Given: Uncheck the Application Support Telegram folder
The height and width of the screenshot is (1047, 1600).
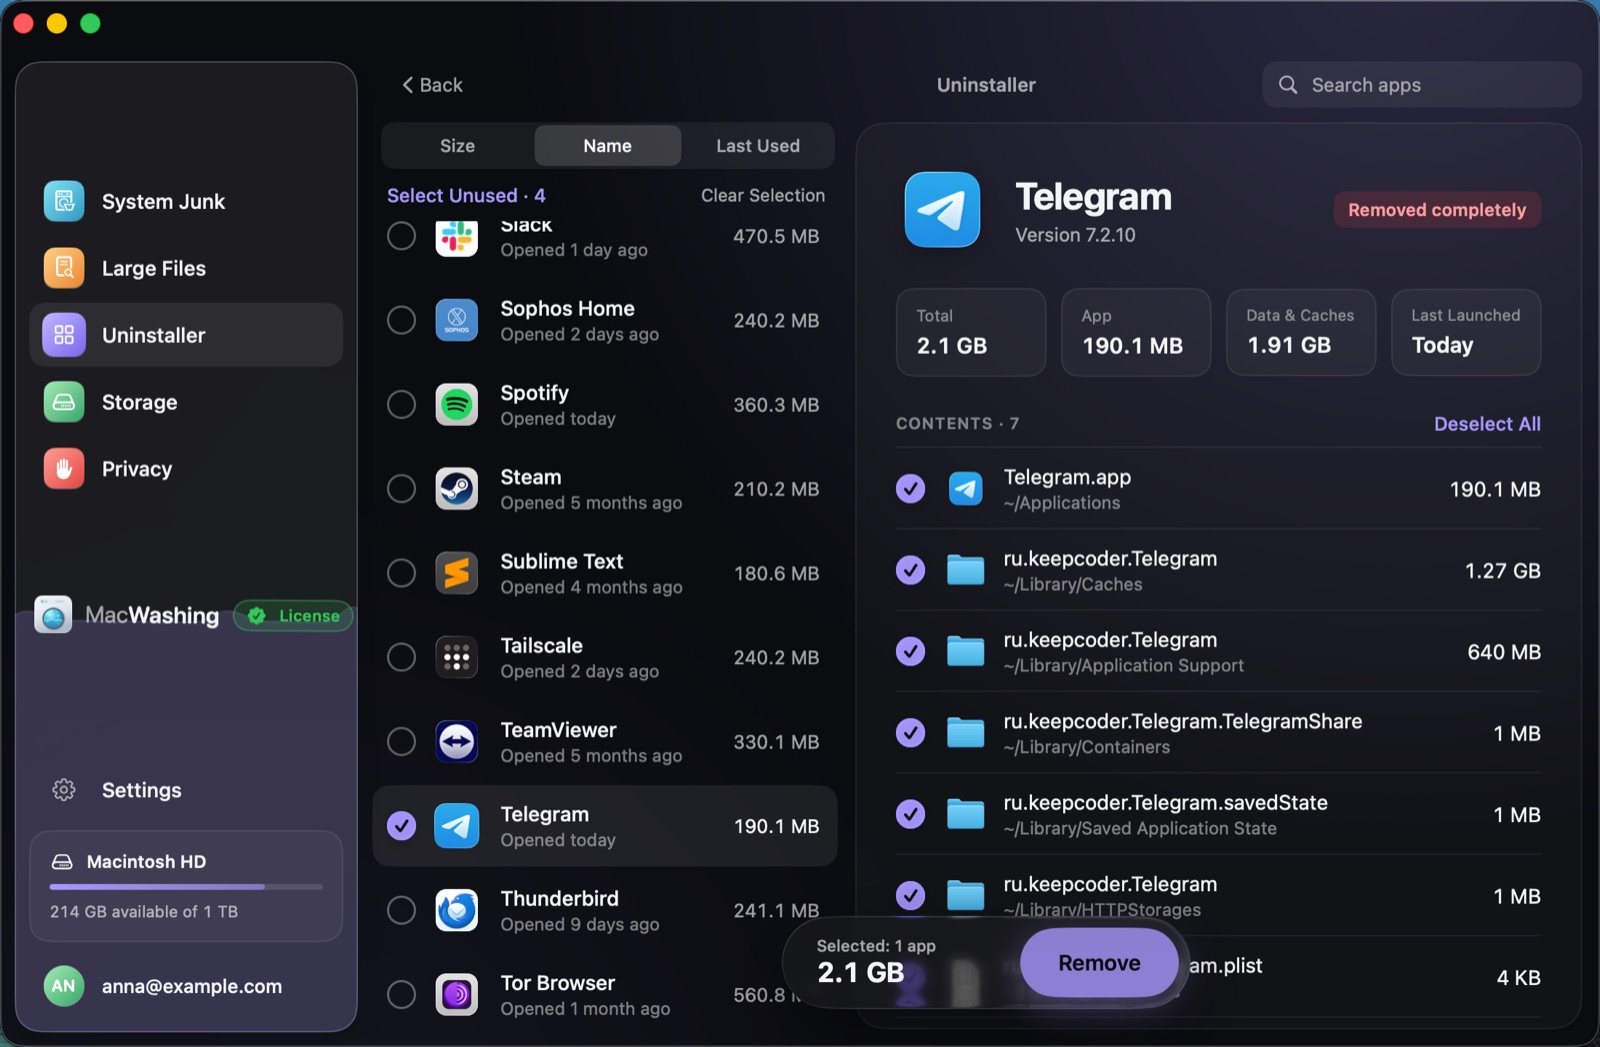Looking at the screenshot, I should point(910,652).
